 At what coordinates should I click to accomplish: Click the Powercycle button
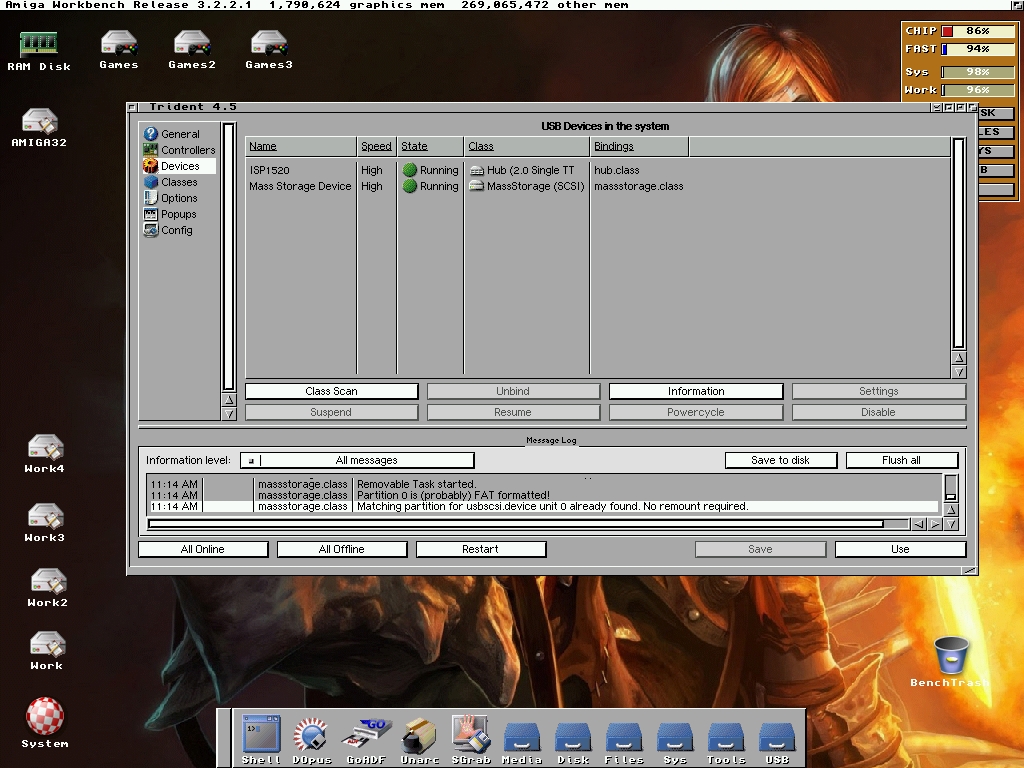pyautogui.click(x=696, y=412)
